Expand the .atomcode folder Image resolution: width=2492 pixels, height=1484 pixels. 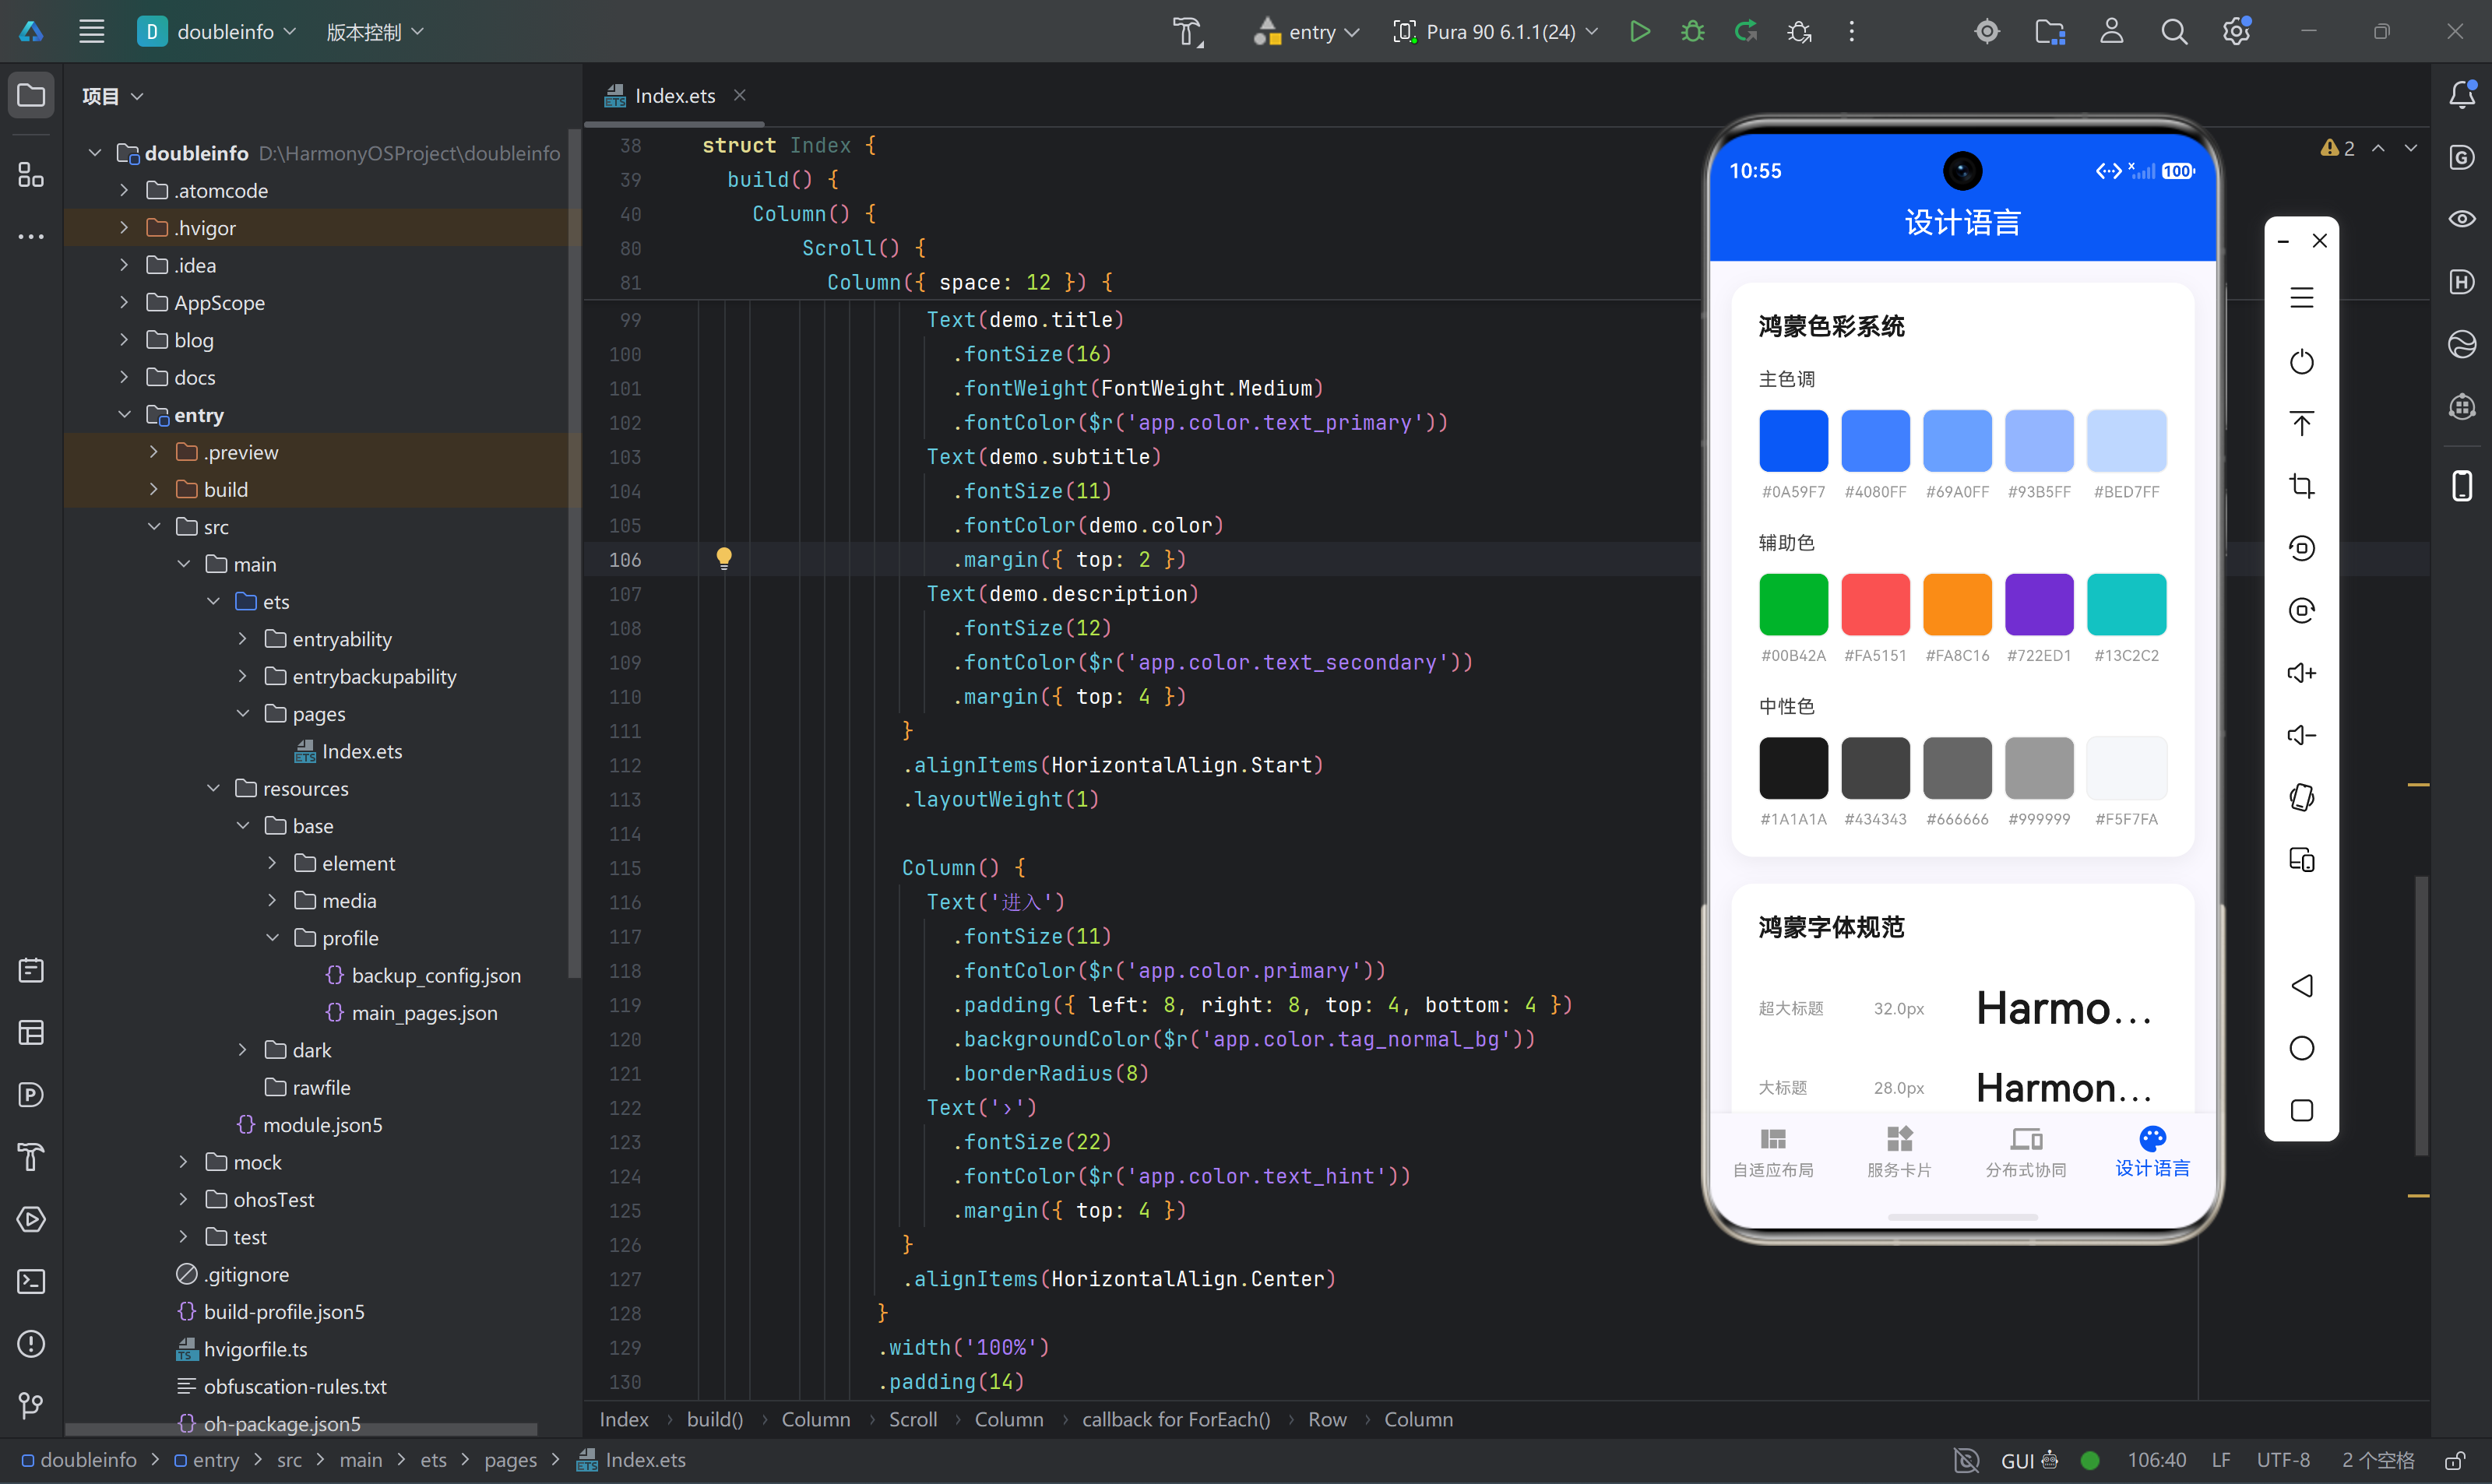tap(124, 190)
